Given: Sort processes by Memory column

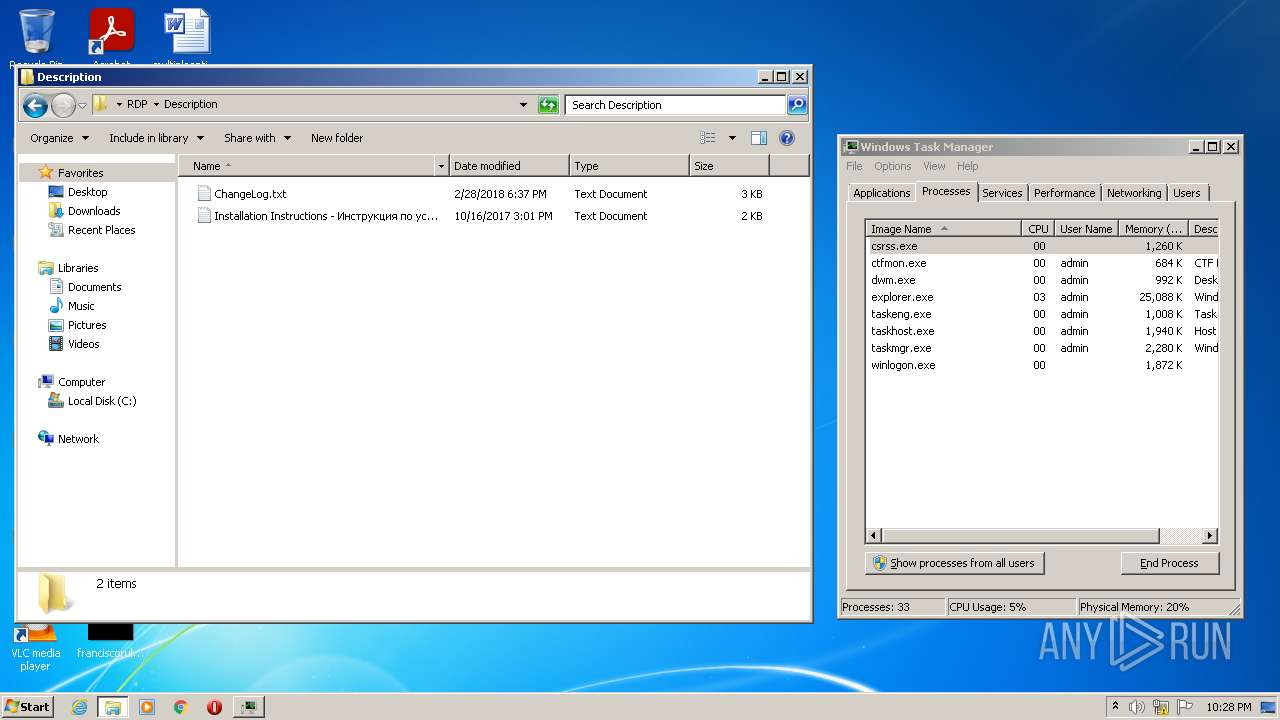Looking at the screenshot, I should coord(1152,229).
